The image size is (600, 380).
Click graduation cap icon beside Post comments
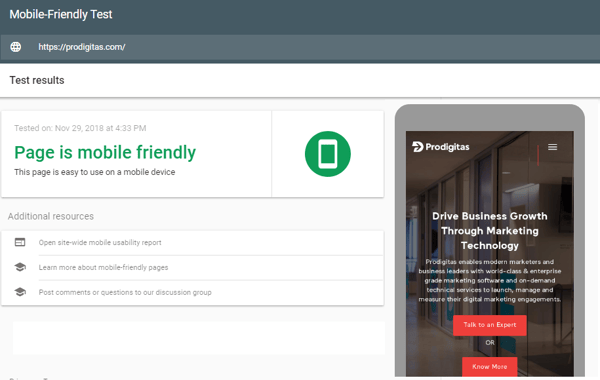point(20,292)
